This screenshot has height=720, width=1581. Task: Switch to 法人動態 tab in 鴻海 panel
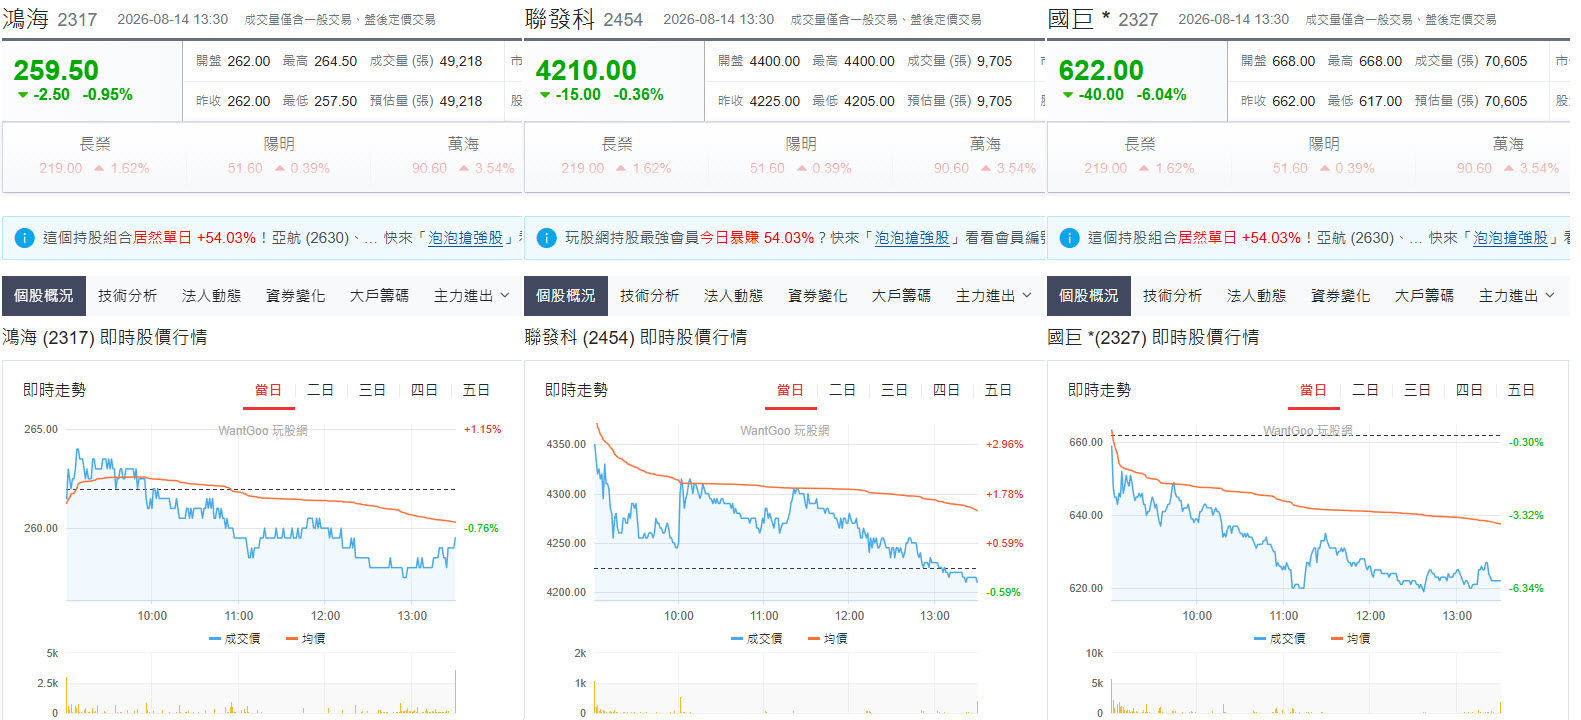pyautogui.click(x=212, y=296)
